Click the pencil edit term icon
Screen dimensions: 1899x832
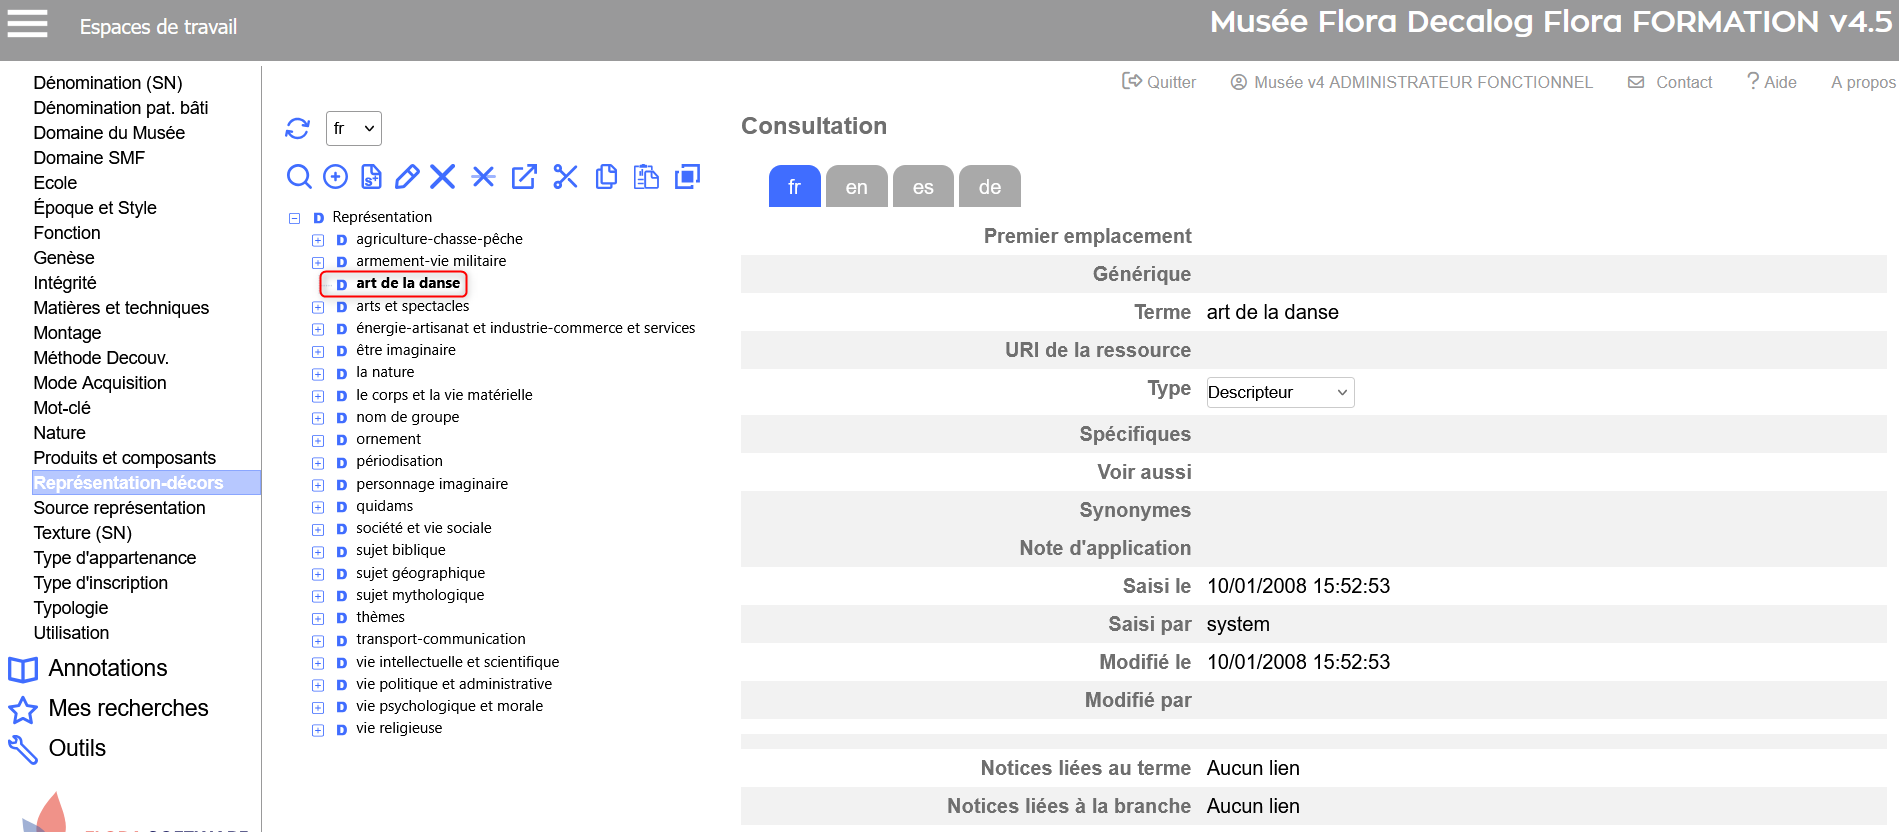click(407, 177)
